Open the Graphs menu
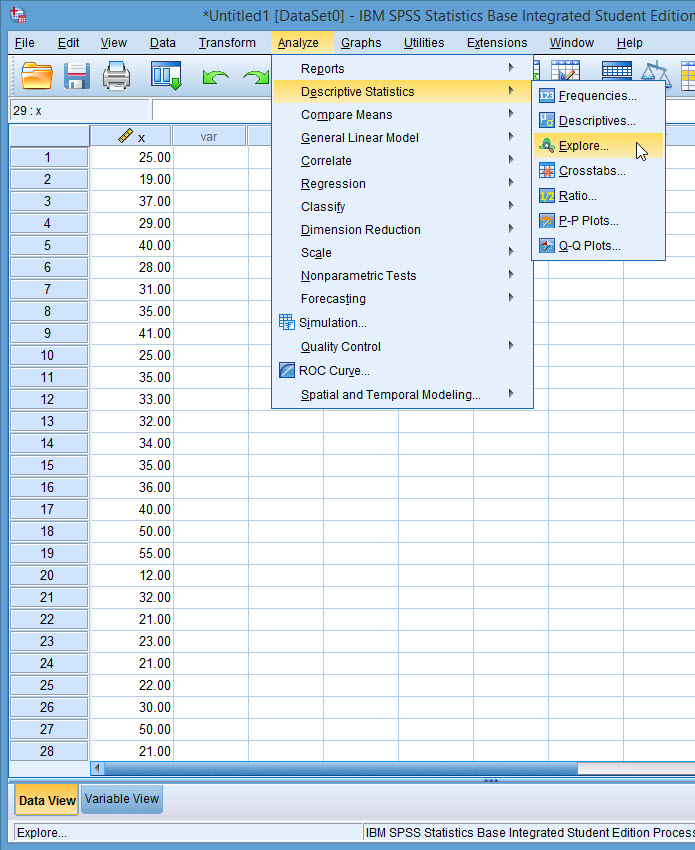The image size is (695, 850). 361,43
